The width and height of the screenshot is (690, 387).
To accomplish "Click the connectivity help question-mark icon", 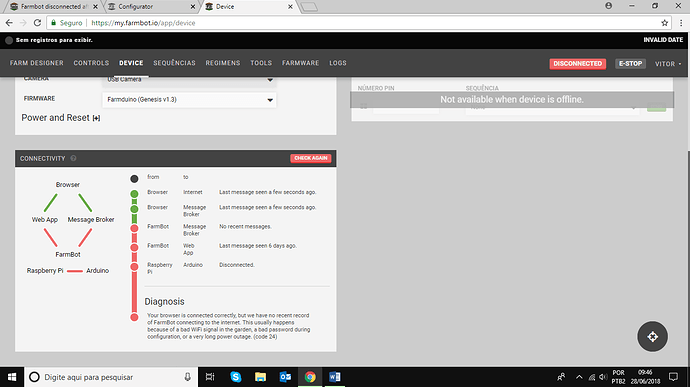I will pyautogui.click(x=73, y=158).
